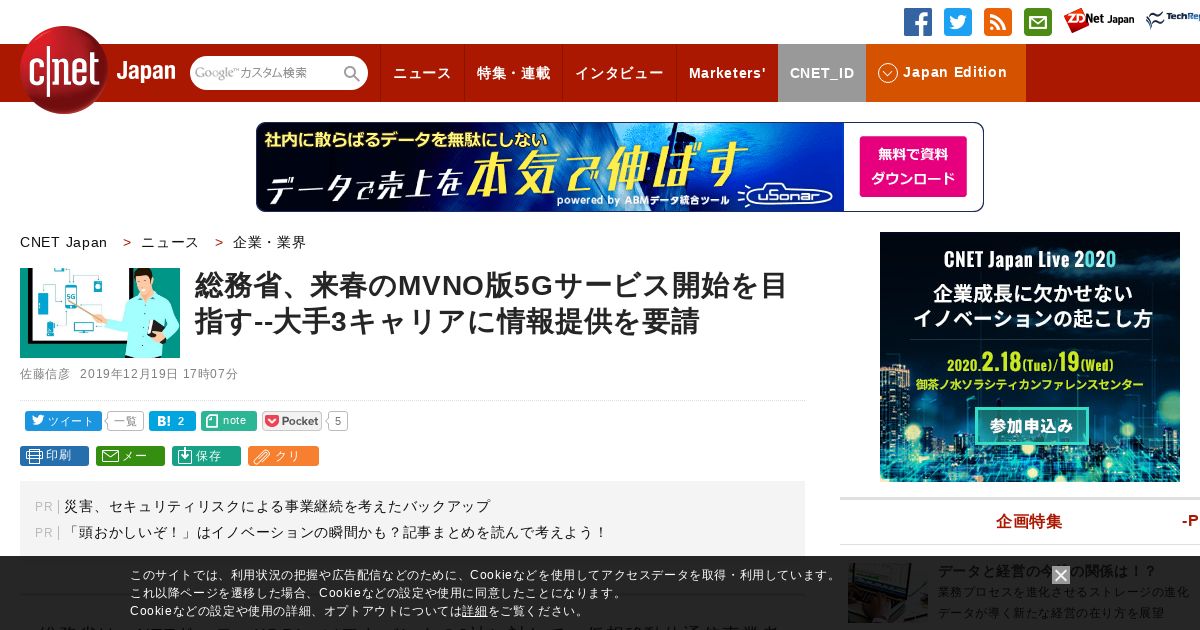Email the article with メー button
The height and width of the screenshot is (630, 1200).
coord(130,456)
